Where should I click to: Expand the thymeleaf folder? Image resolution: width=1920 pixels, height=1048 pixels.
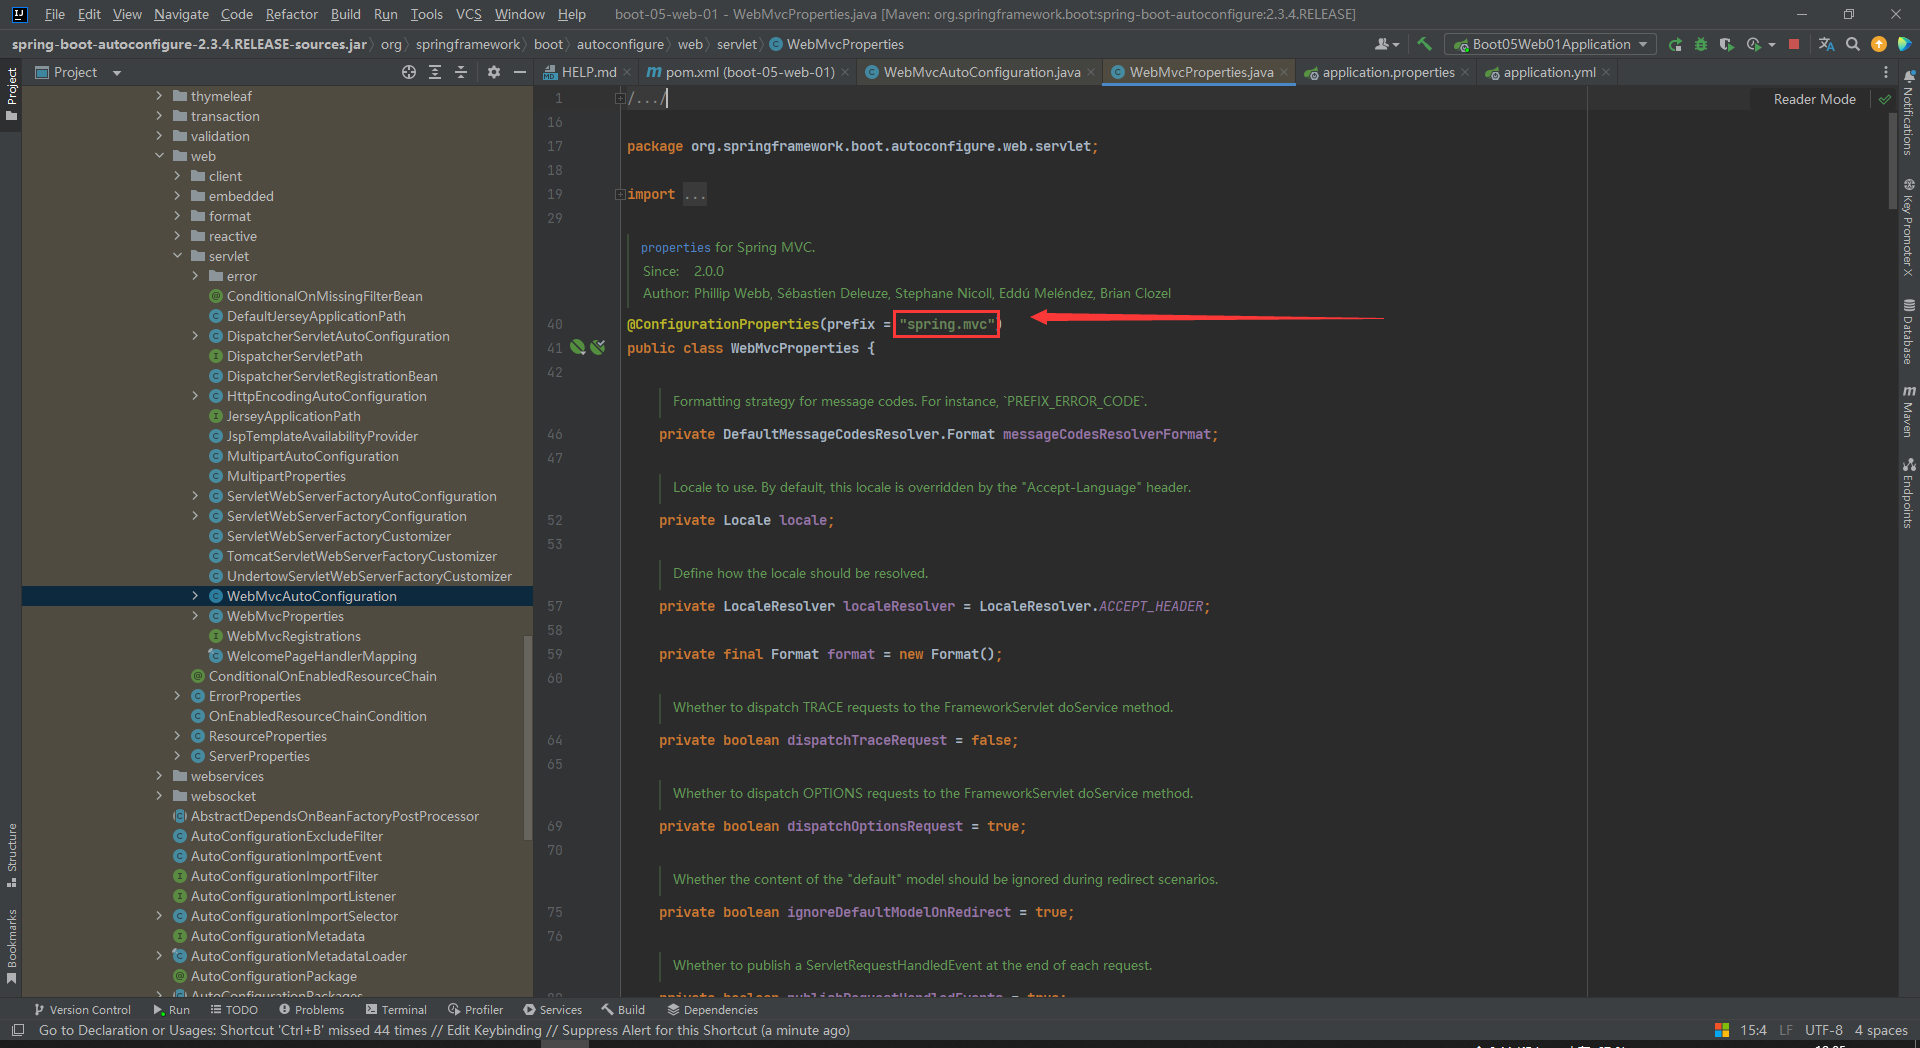click(159, 96)
